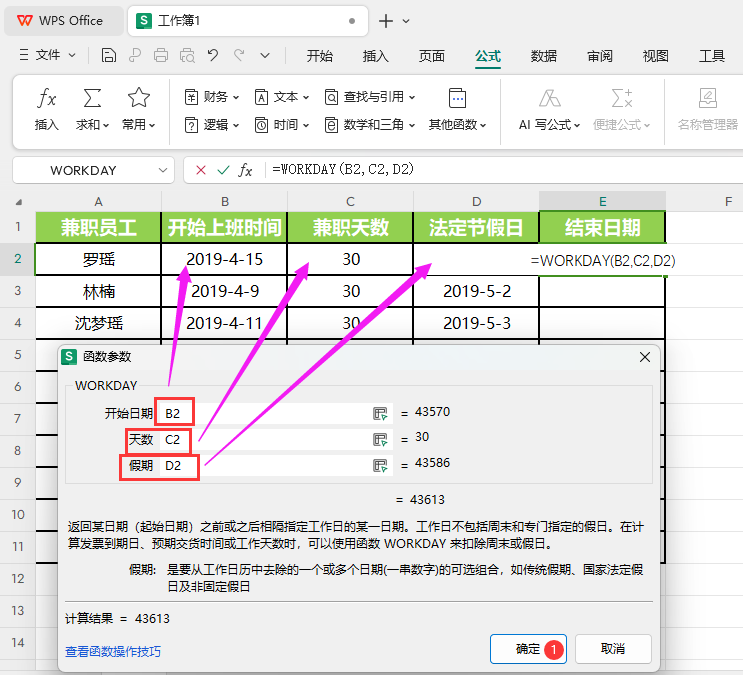The image size is (743, 675).
Task: Click cell containing 2019-5-3
Action: [477, 323]
